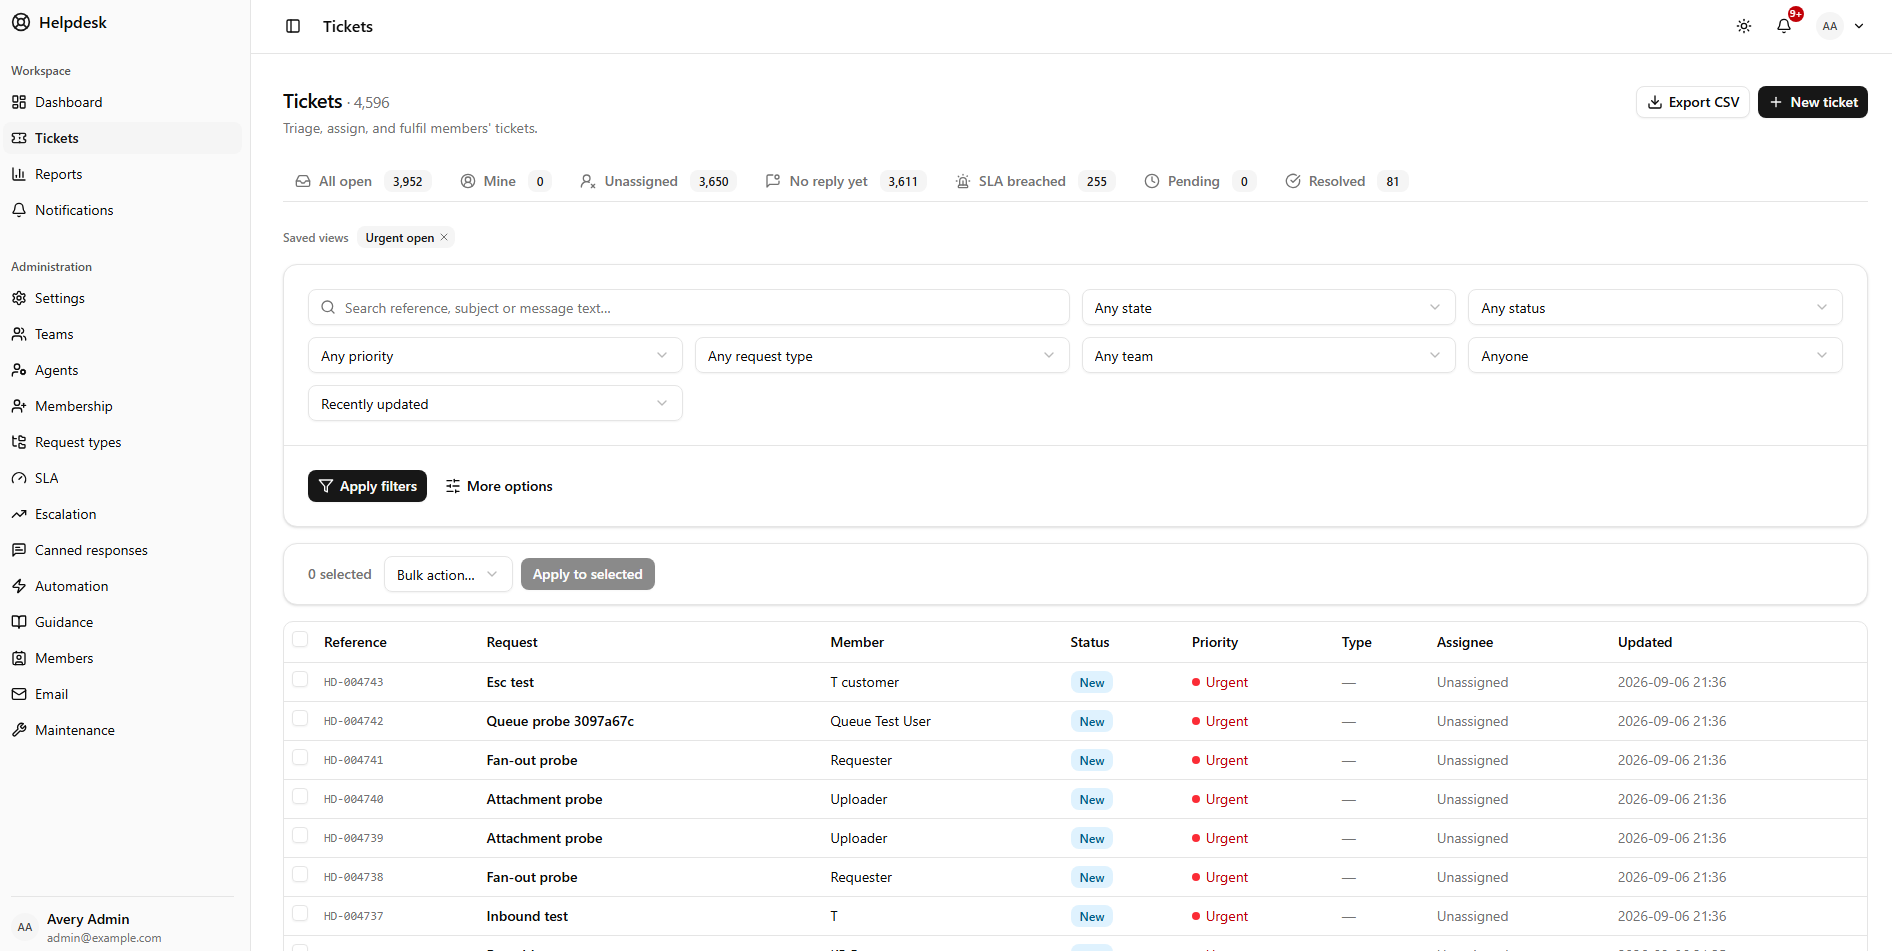
Task: Show More options for filters
Action: [x=499, y=486]
